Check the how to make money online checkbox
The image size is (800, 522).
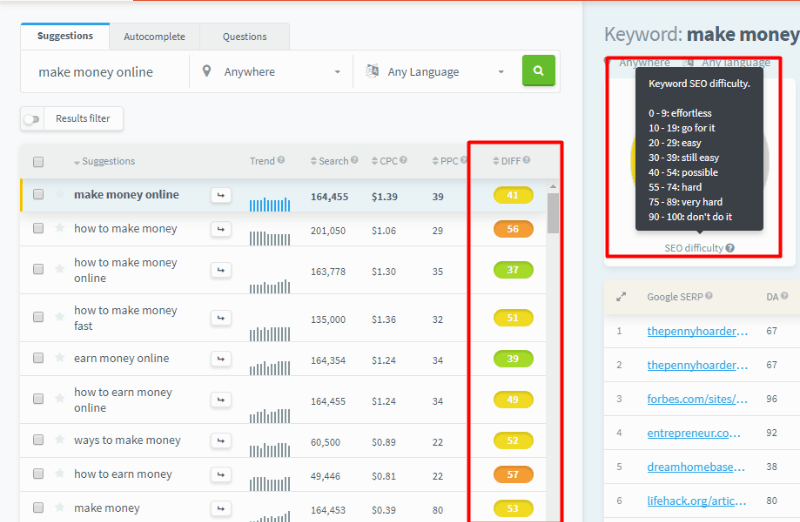38,269
